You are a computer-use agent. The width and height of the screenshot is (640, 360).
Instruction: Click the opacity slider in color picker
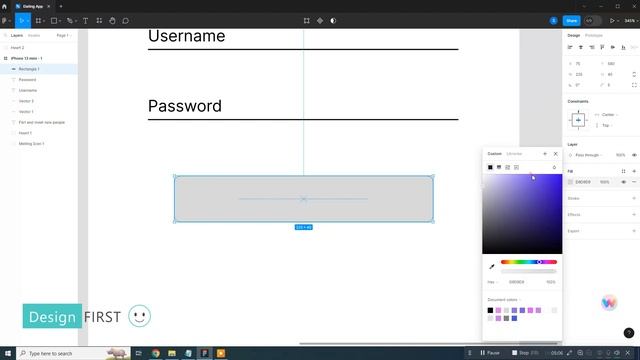[529, 271]
